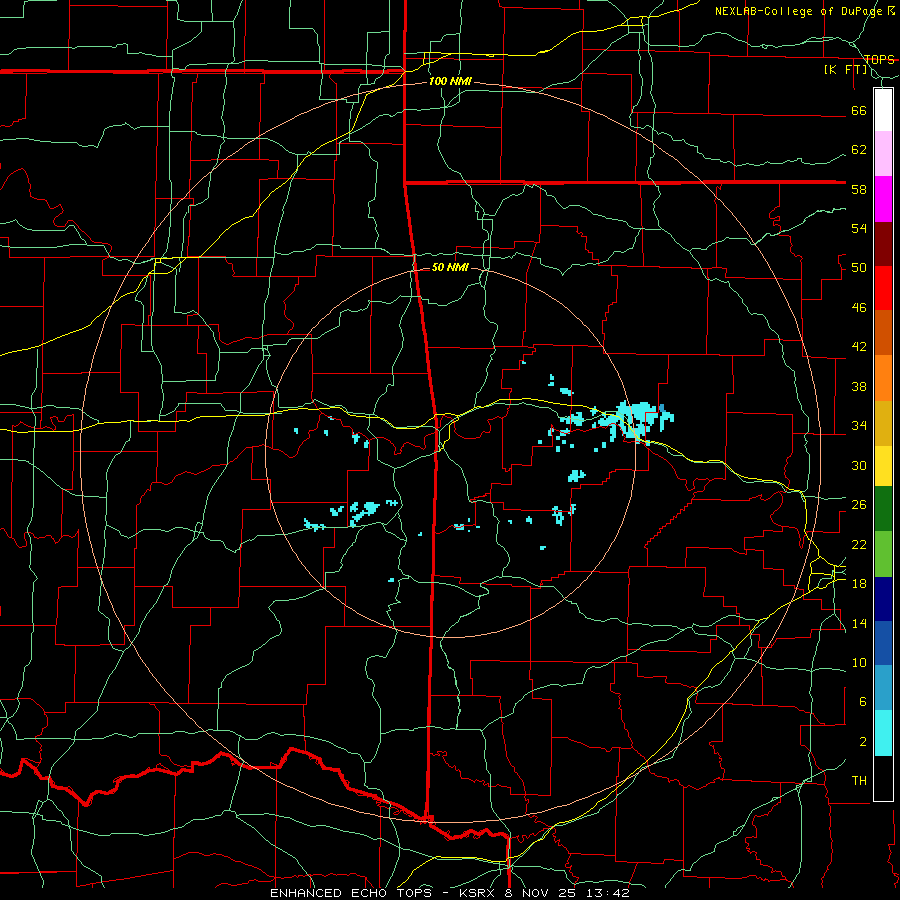This screenshot has height=900, width=900.
Task: Click the '62' legend value
Action: [859, 150]
